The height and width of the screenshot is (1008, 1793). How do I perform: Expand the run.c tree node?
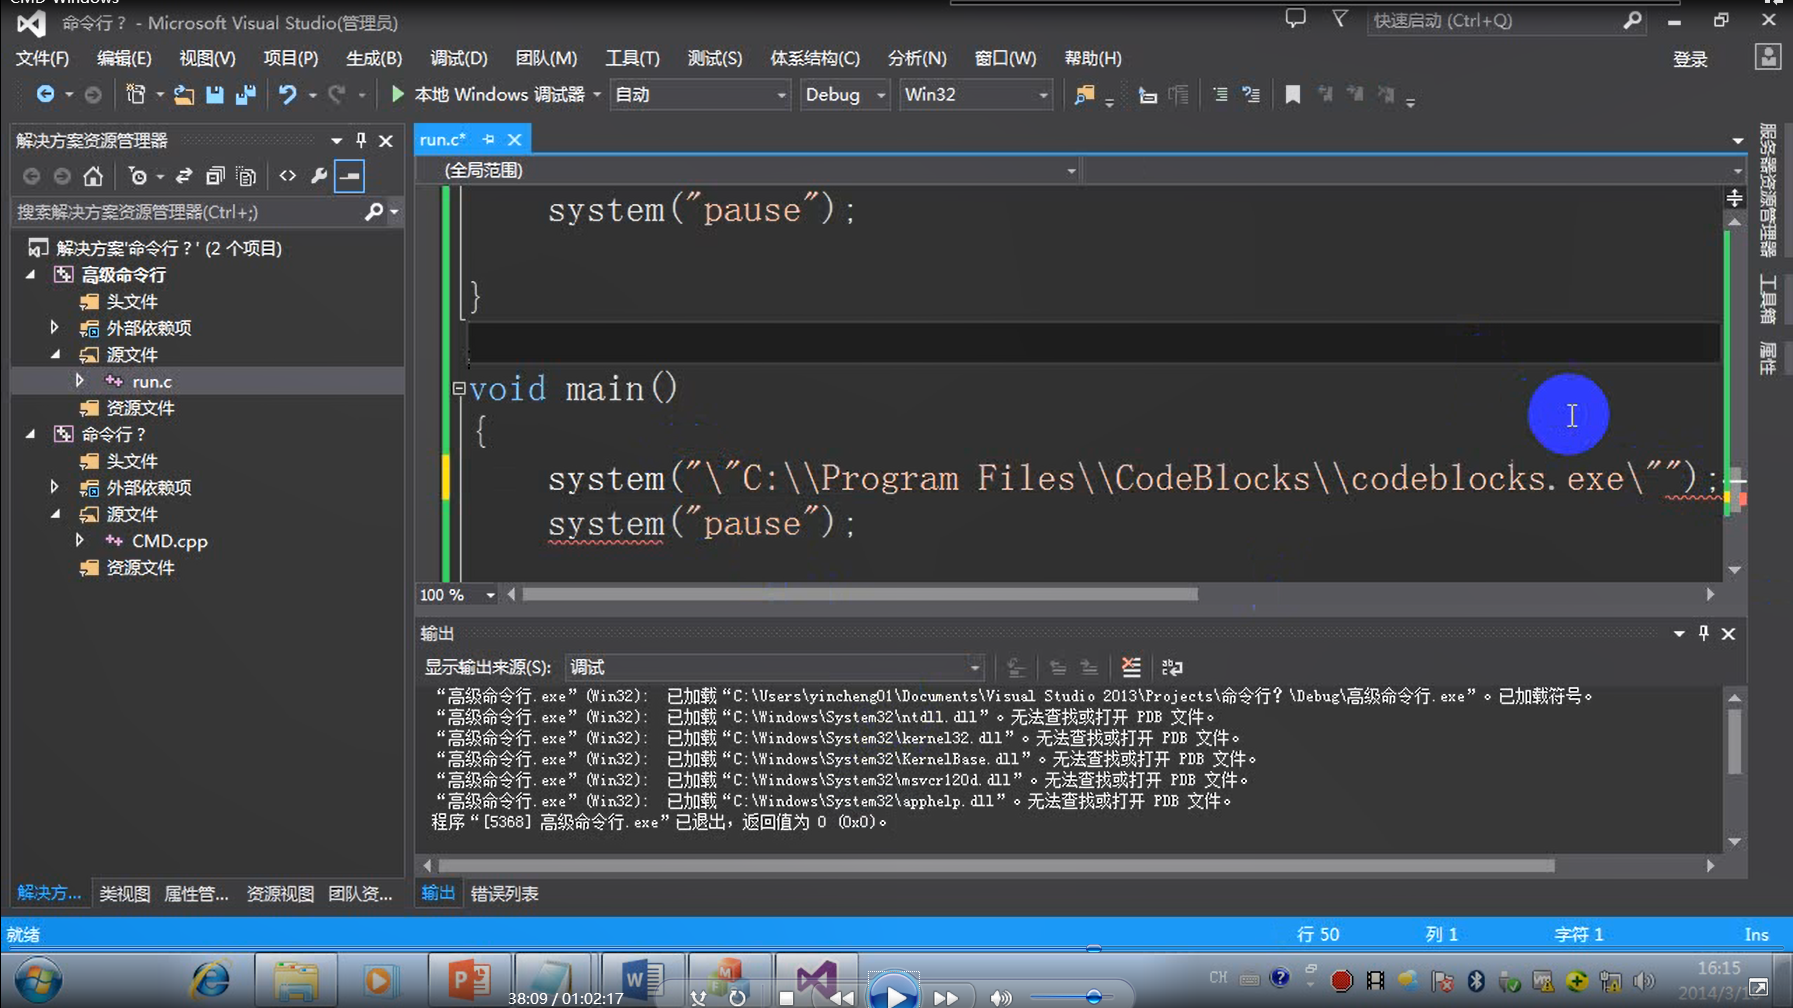click(x=79, y=381)
